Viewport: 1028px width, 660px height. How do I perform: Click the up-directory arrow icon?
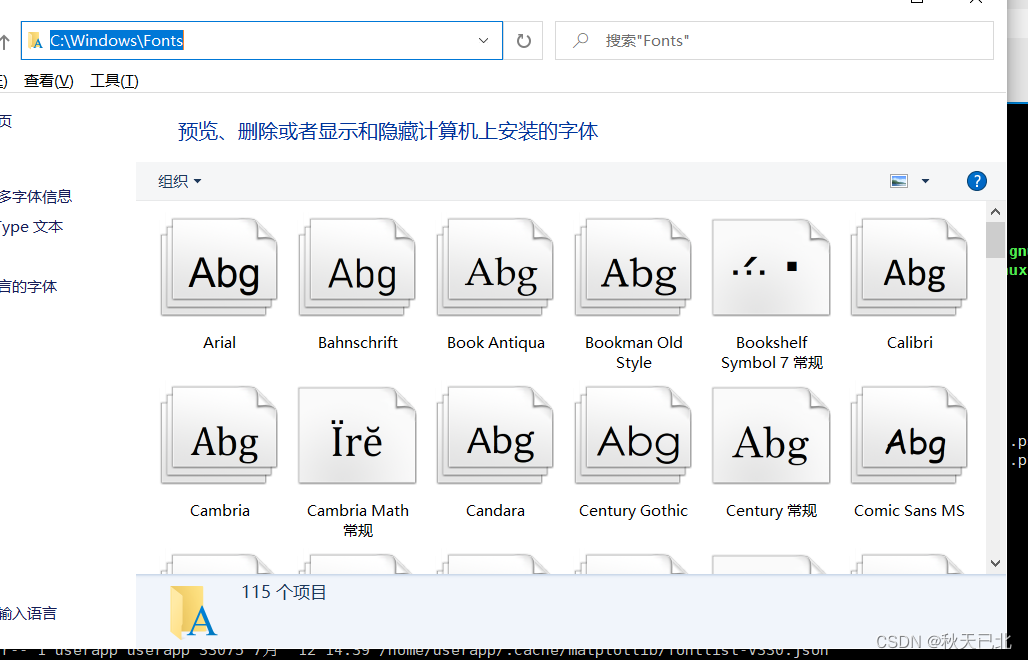coord(5,42)
